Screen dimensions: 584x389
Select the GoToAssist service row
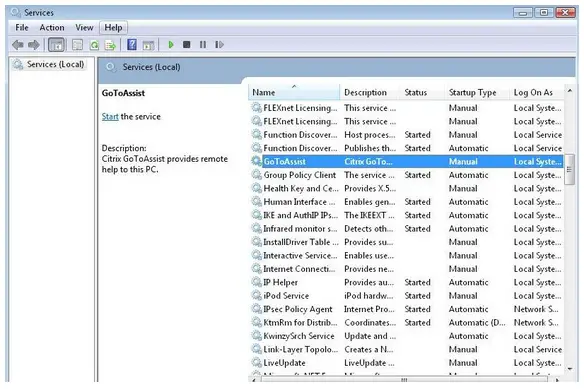point(406,161)
